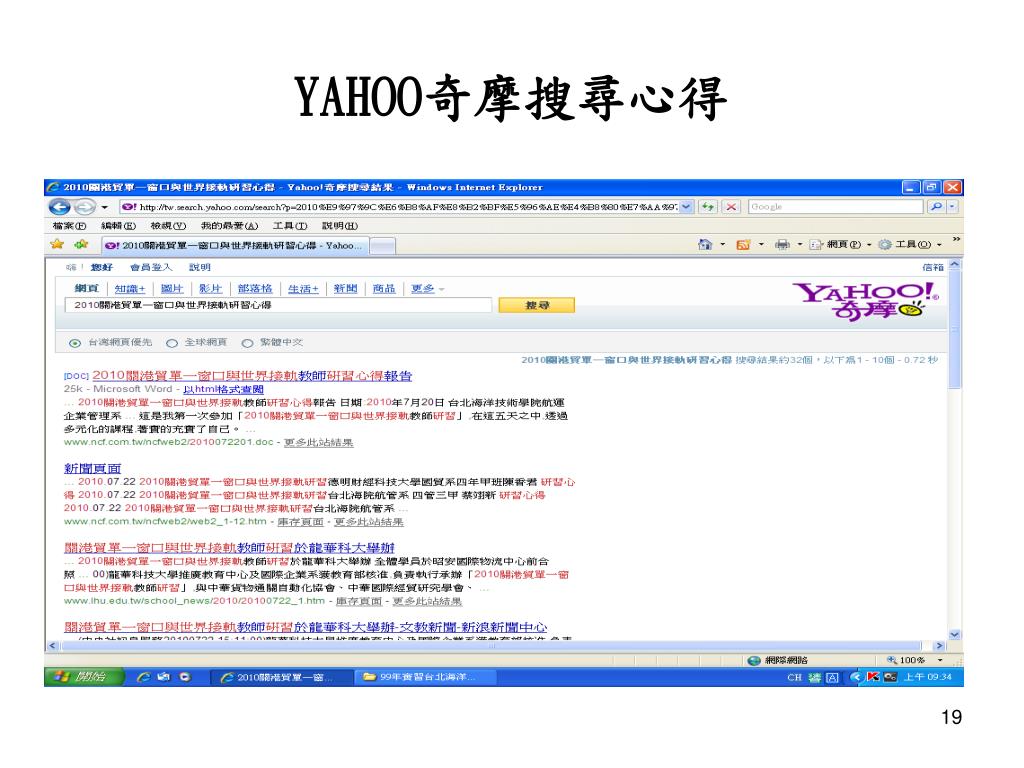The width and height of the screenshot is (1024, 768).
Task: Expand the Print dropdown arrow
Action: click(x=799, y=244)
